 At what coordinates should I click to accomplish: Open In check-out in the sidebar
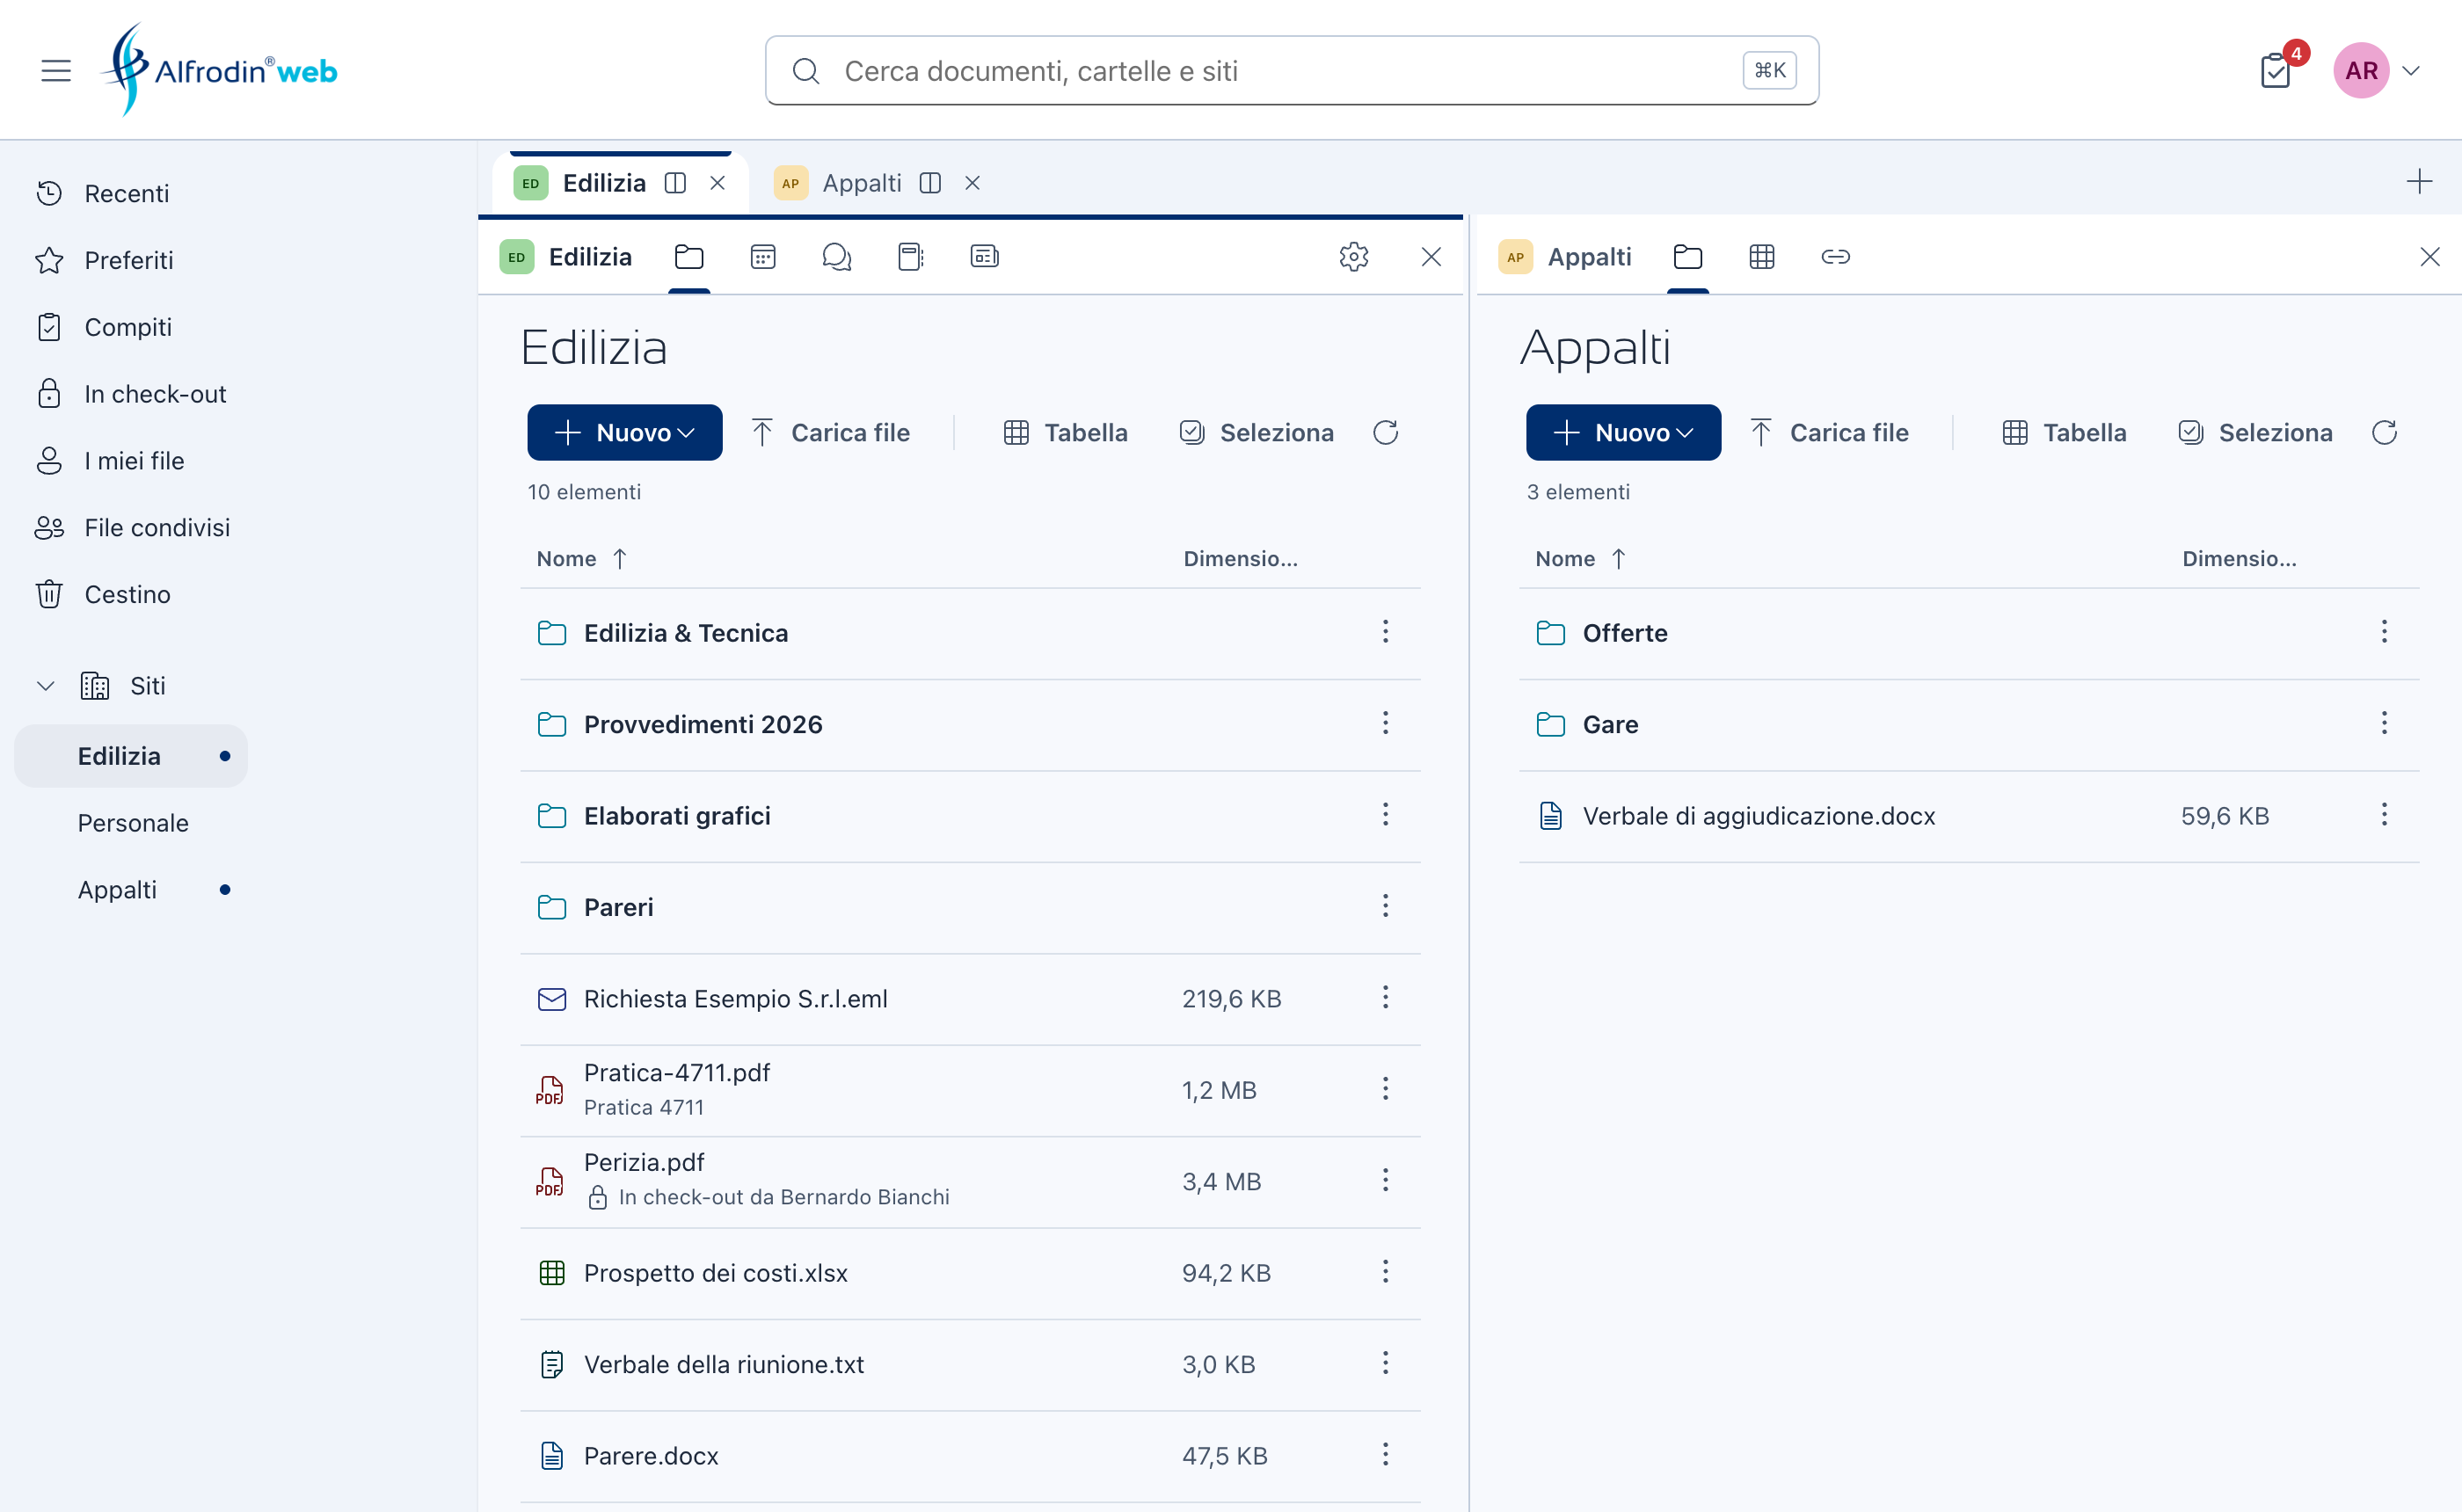[x=155, y=394]
